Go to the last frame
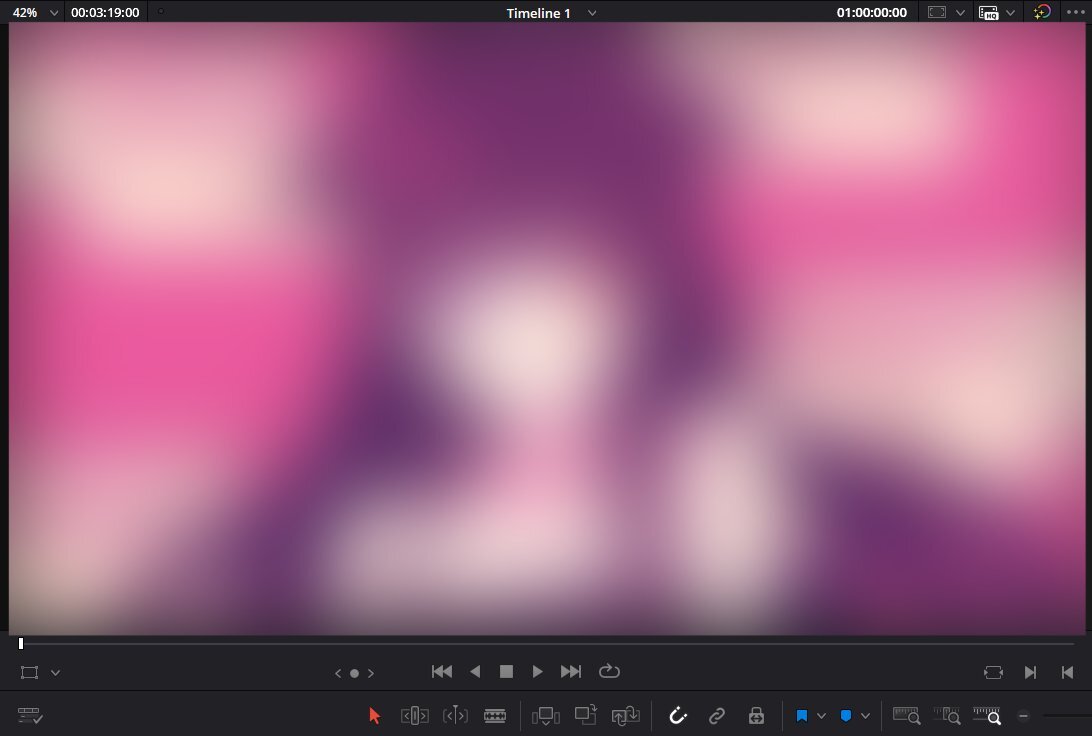1092x736 pixels. click(x=570, y=671)
